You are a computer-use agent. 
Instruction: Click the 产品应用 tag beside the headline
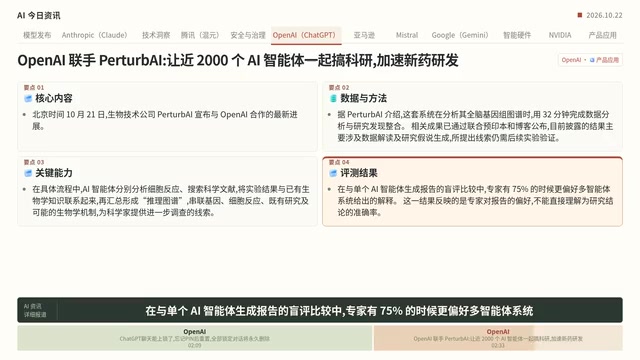pyautogui.click(x=607, y=60)
